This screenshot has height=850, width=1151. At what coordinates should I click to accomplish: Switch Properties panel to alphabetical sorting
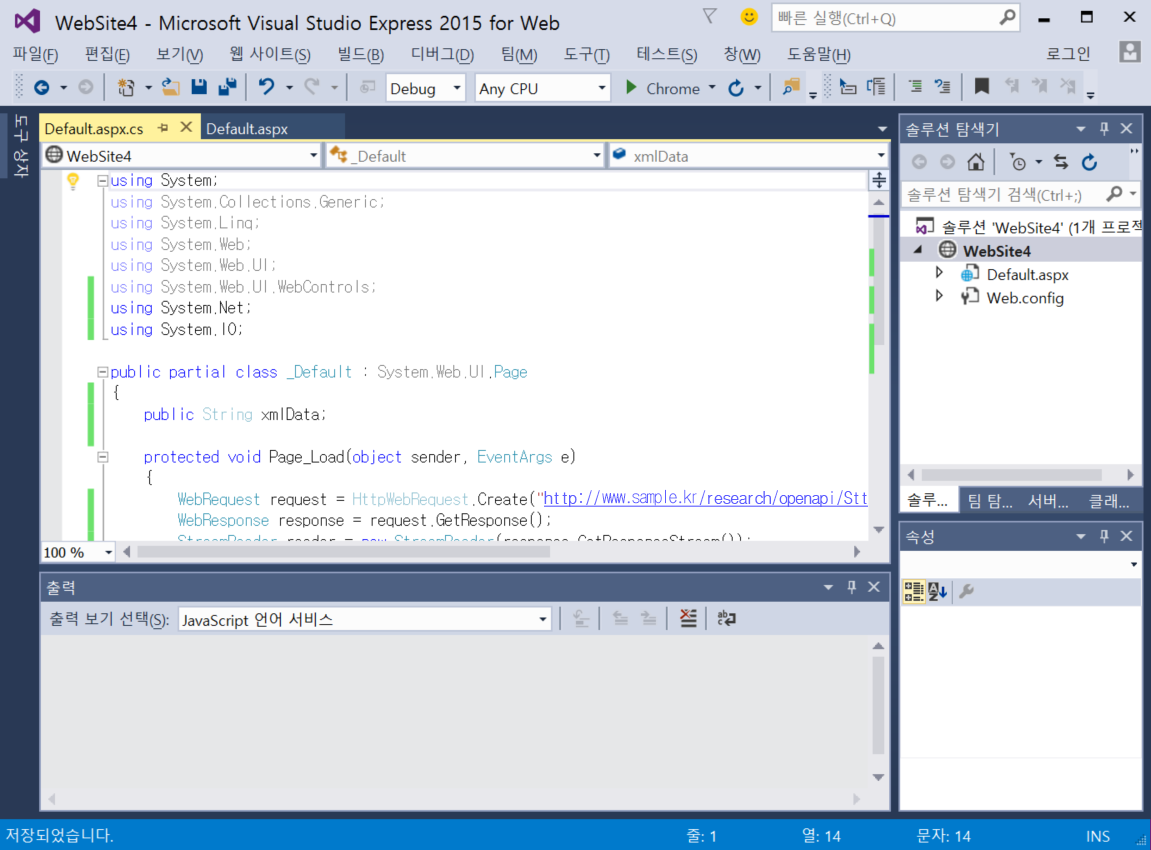[x=937, y=592]
